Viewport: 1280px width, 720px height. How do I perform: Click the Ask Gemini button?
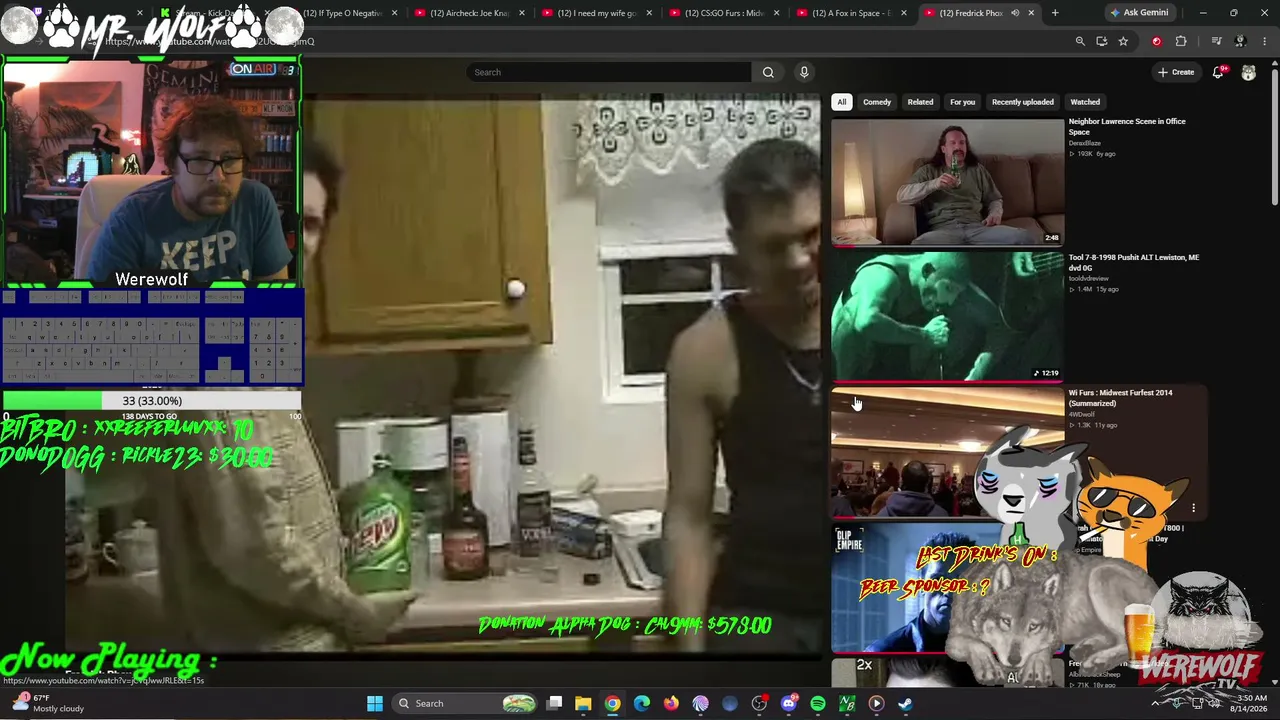tap(1139, 13)
